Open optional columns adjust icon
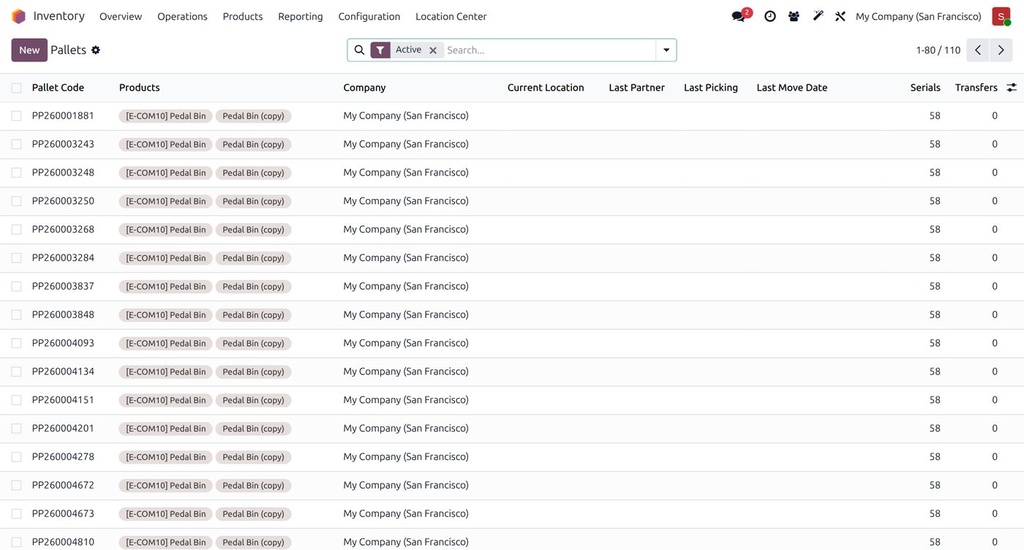 tap(1011, 88)
